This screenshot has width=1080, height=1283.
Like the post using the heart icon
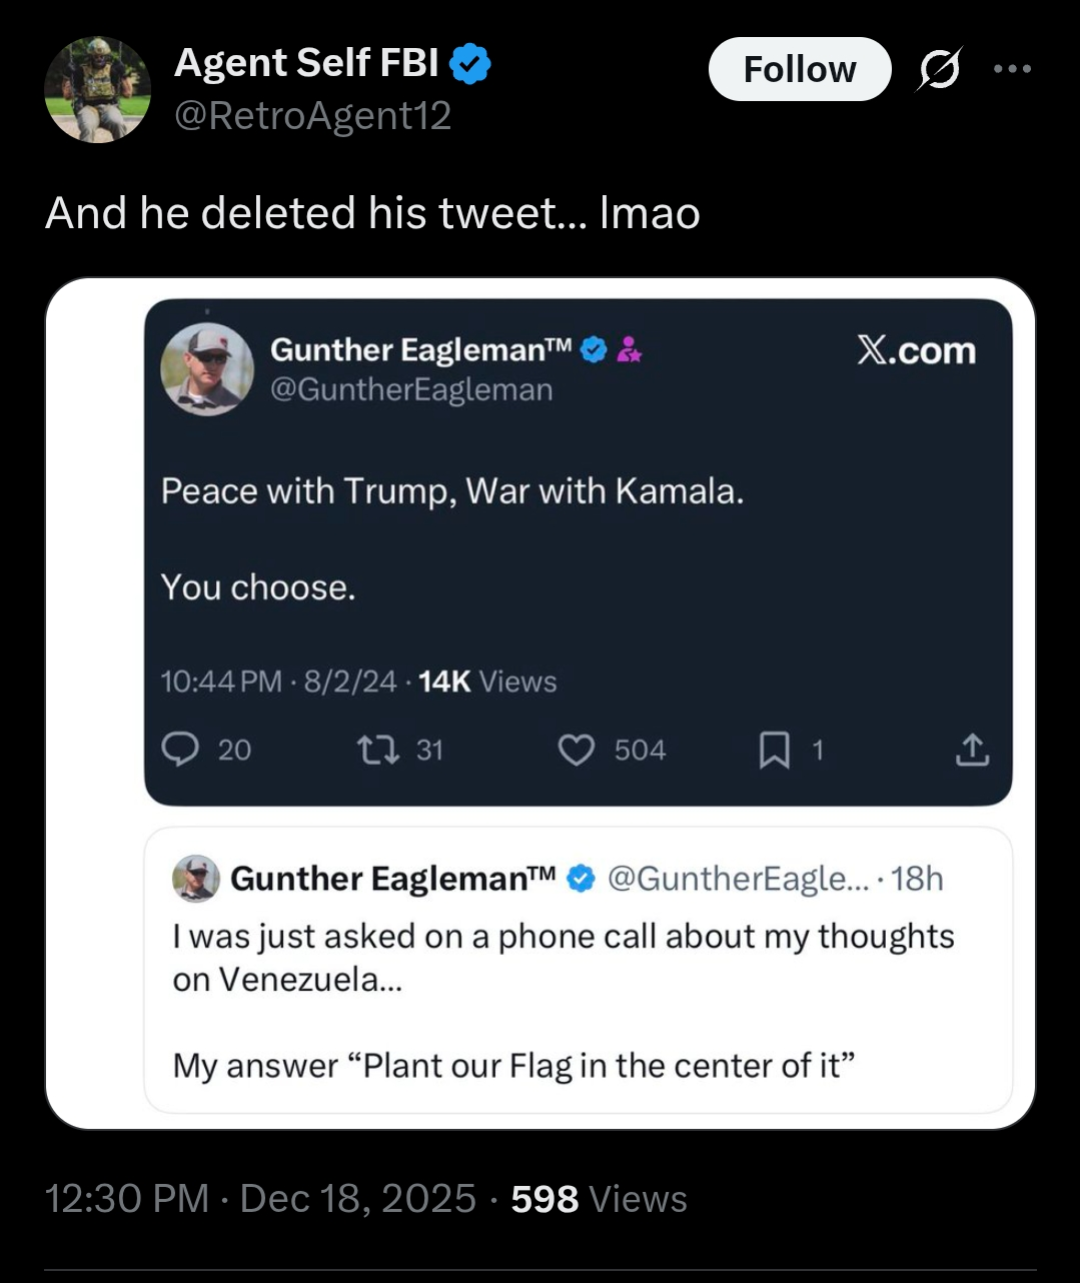tap(575, 749)
